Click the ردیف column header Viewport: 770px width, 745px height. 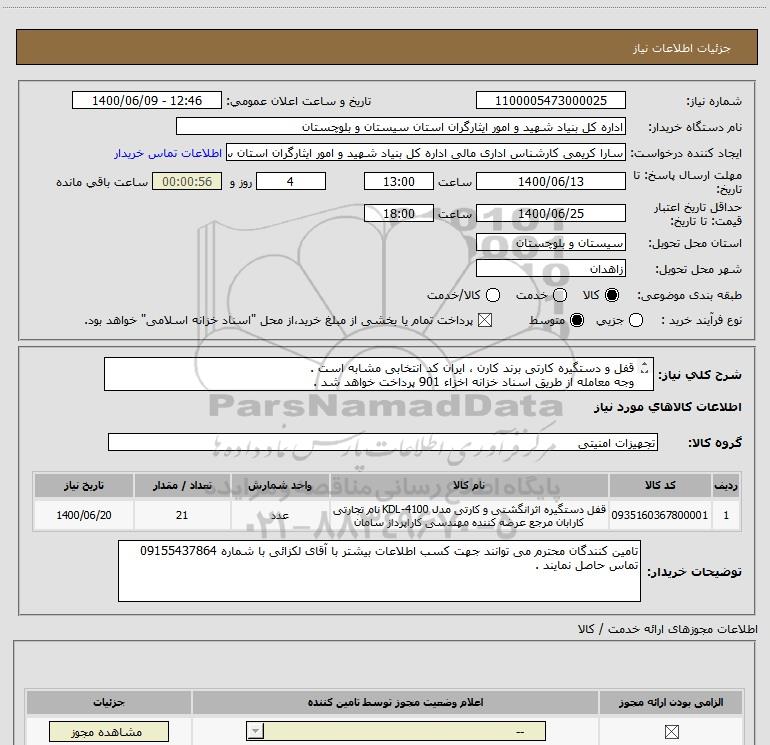pos(726,485)
